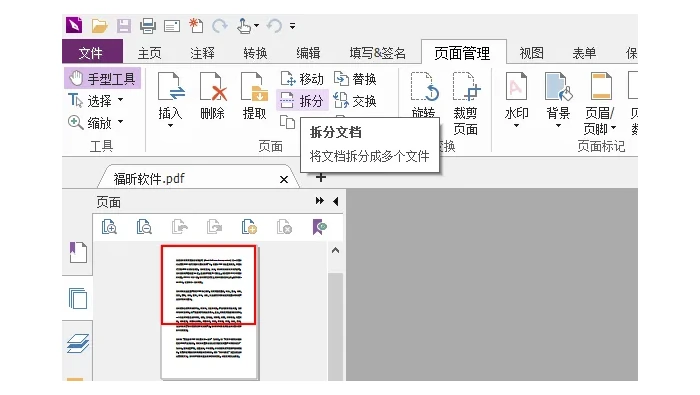Switch to the 表单 tab
700x395 pixels.
coord(584,53)
